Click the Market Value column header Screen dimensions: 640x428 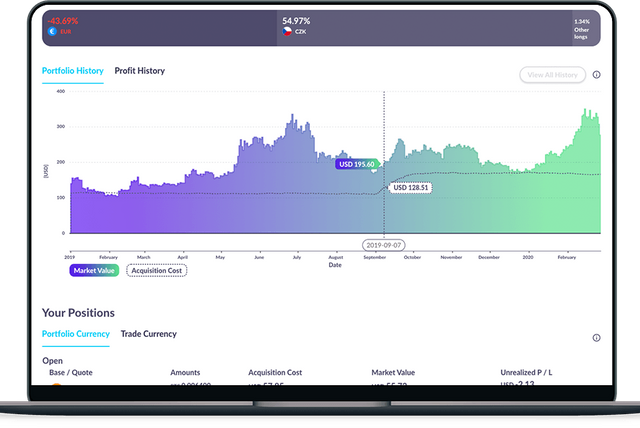pyautogui.click(x=393, y=373)
